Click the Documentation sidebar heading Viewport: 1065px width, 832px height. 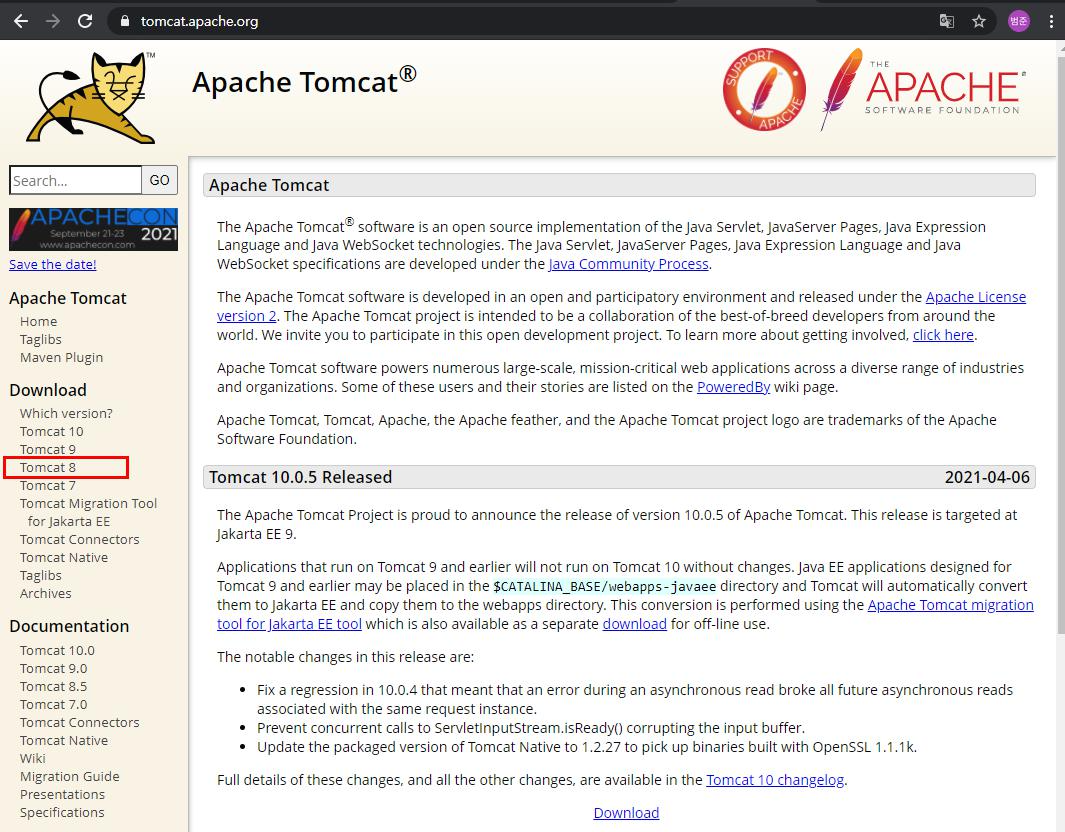click(x=69, y=626)
